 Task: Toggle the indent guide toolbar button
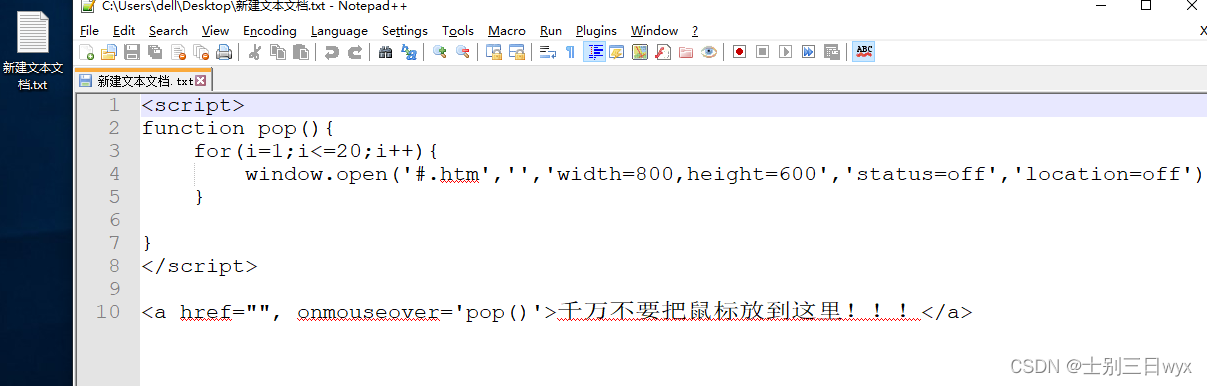tap(594, 52)
